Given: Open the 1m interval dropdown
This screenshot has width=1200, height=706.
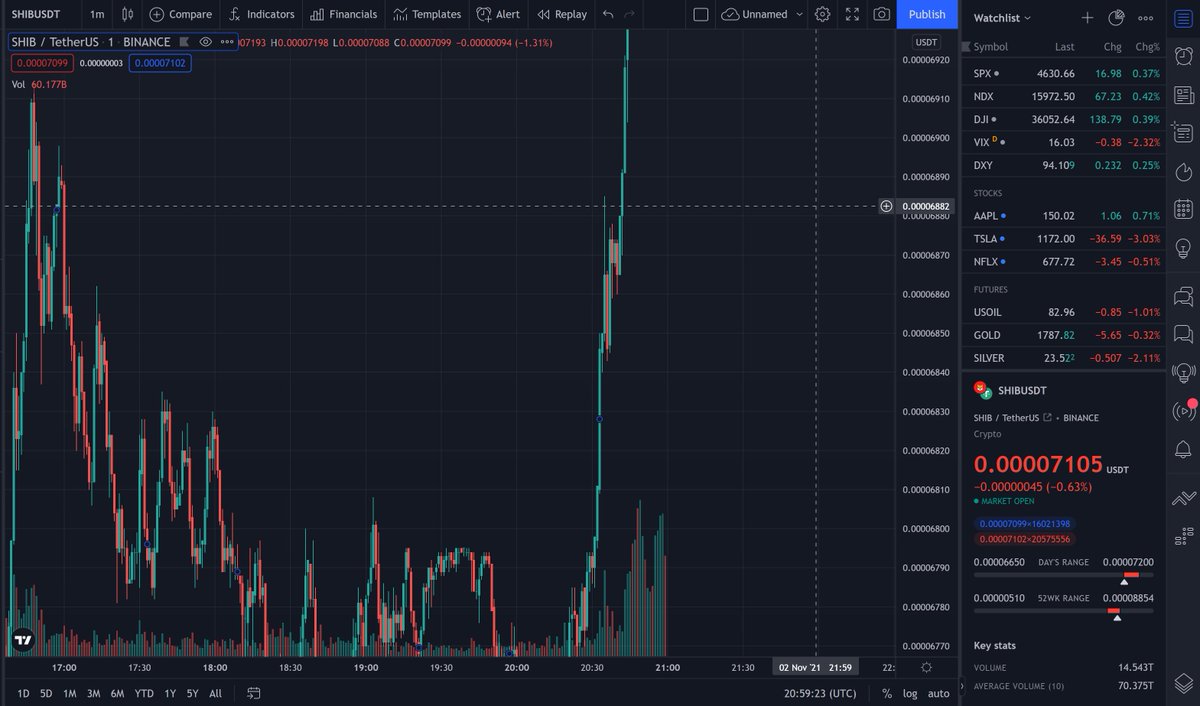Looking at the screenshot, I should [x=97, y=14].
